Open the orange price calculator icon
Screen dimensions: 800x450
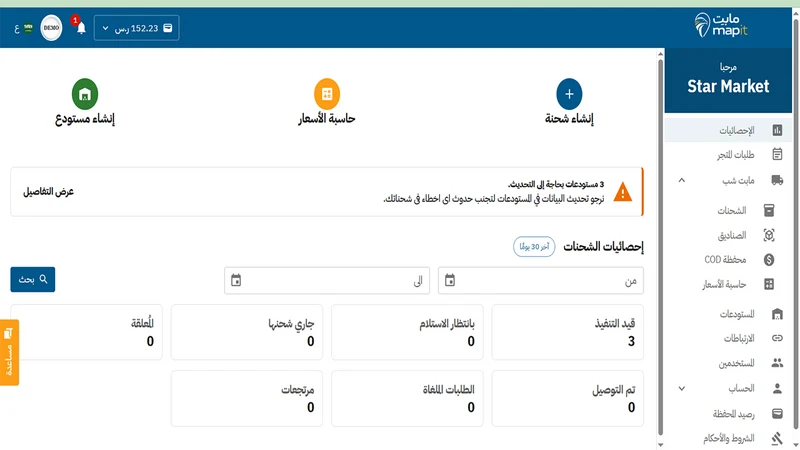(x=327, y=94)
